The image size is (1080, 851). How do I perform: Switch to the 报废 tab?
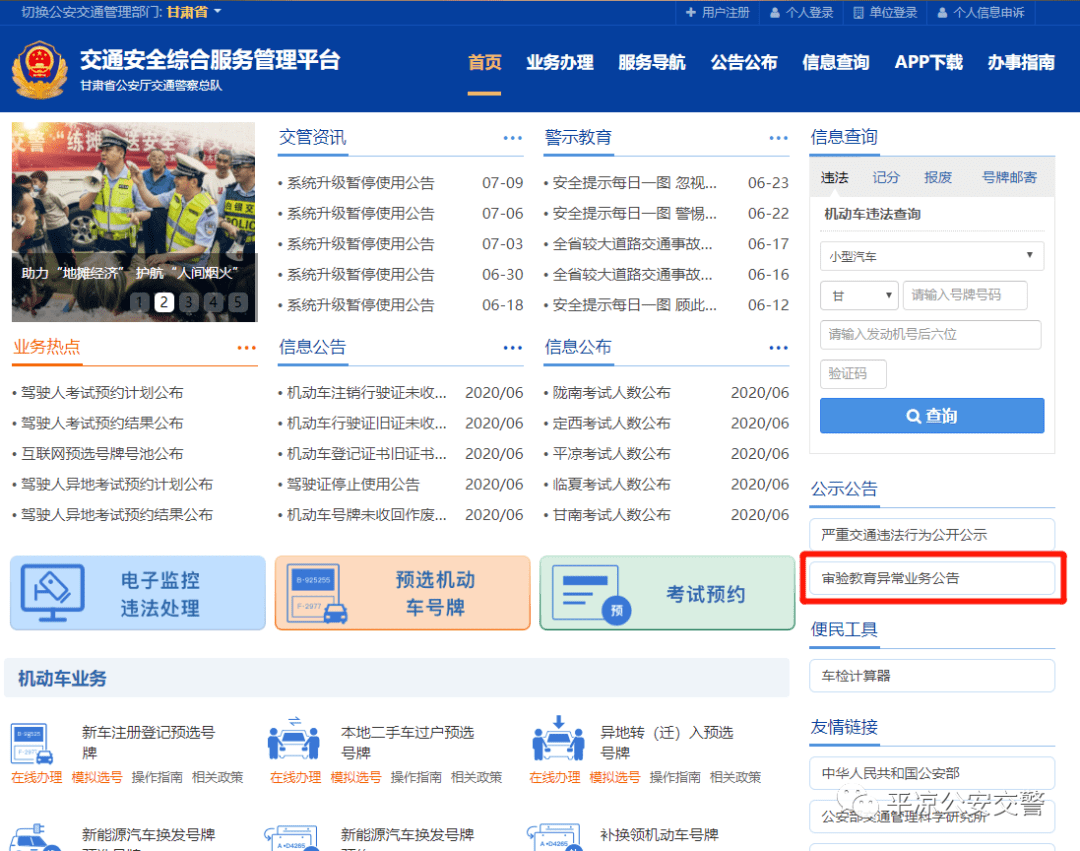(x=937, y=178)
